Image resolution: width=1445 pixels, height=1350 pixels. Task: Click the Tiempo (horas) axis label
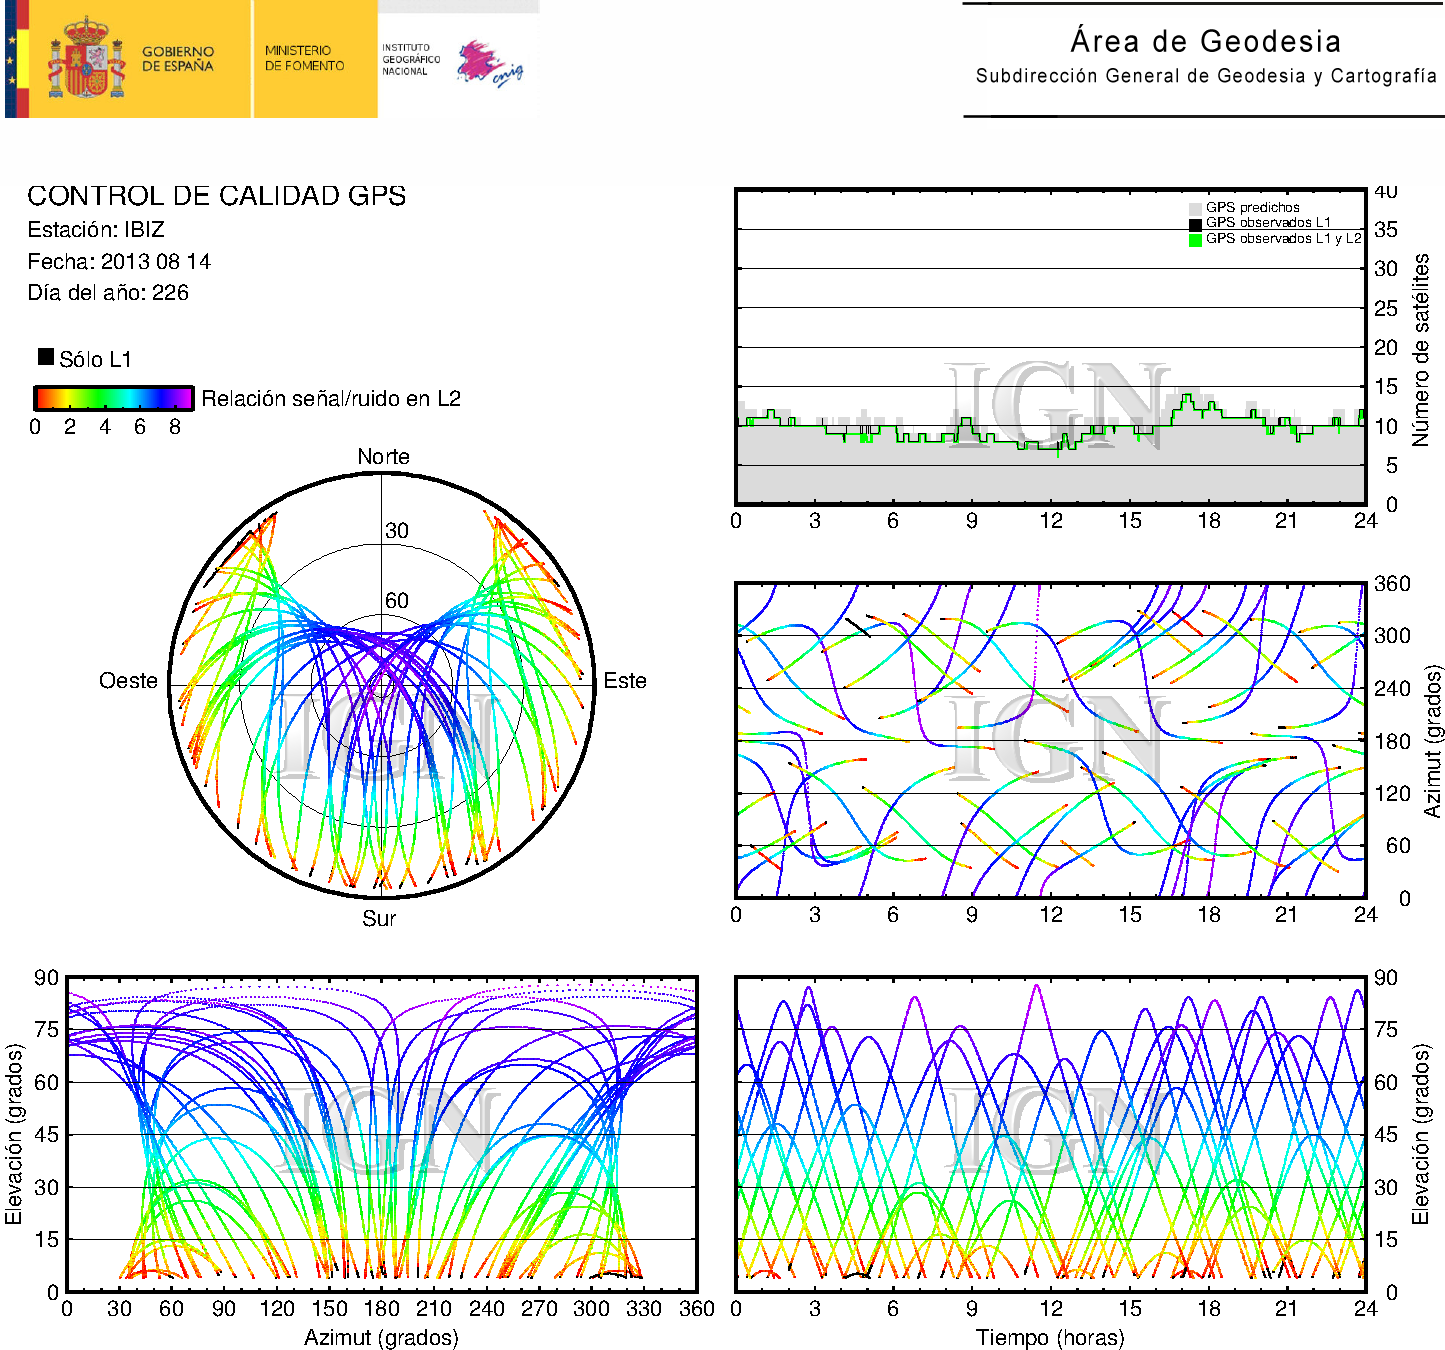coord(1050,1337)
